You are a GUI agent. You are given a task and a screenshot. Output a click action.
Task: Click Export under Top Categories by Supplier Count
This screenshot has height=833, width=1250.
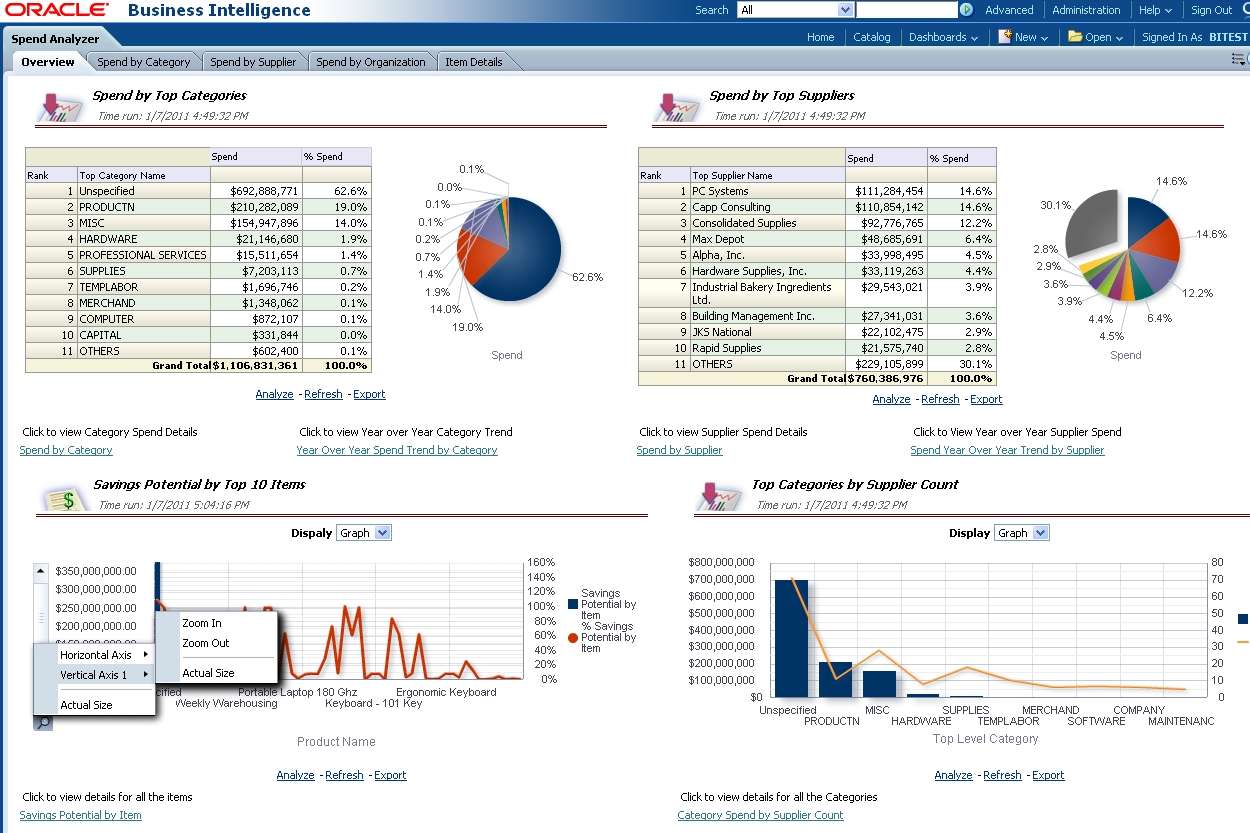pos(1048,775)
